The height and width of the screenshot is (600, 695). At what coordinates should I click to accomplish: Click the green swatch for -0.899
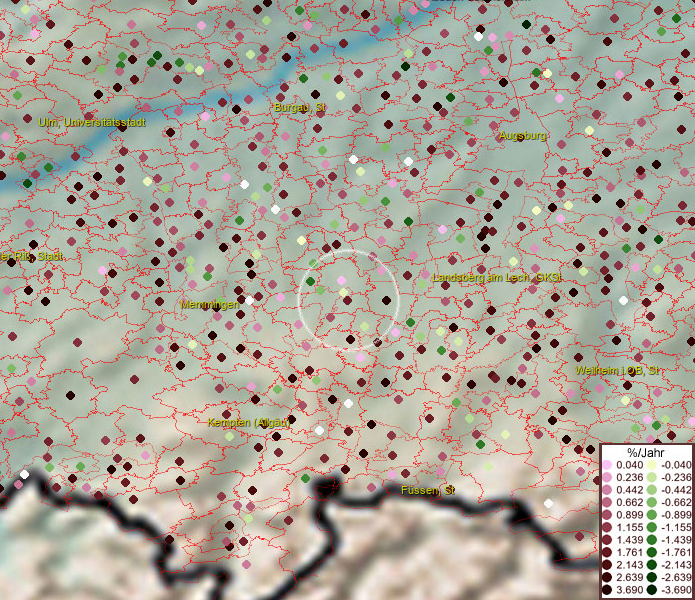pos(652,515)
